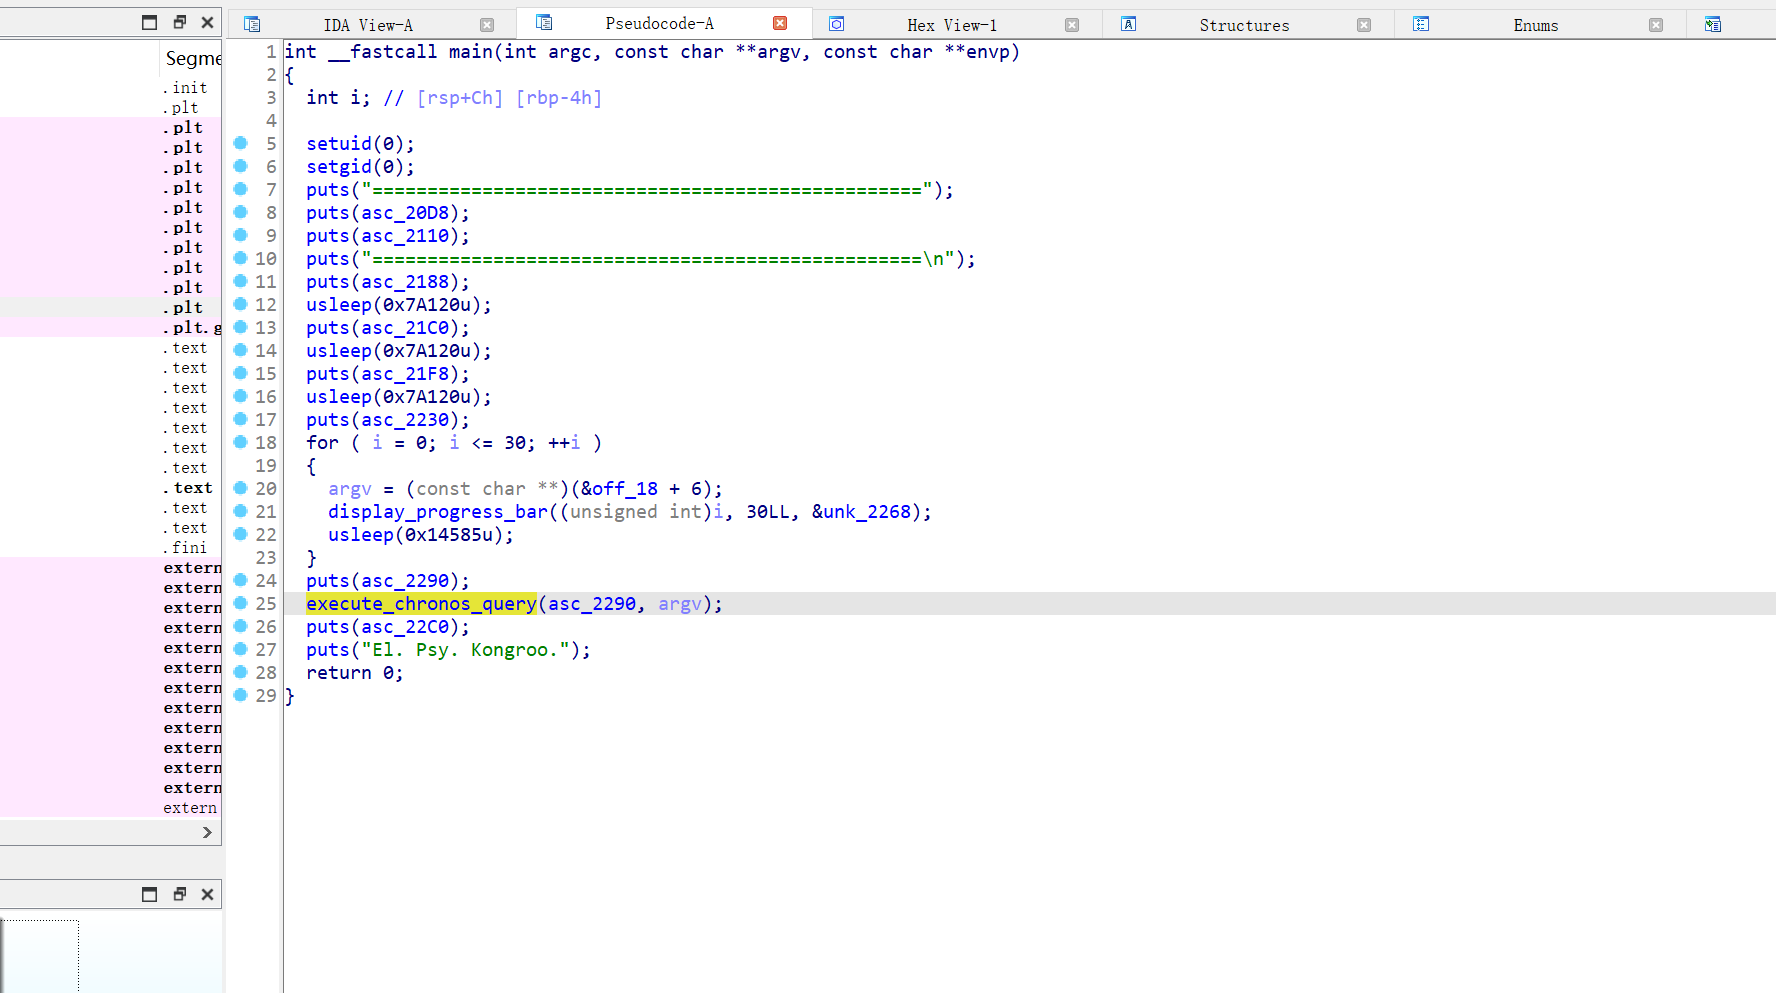Viewport: 1776px width, 993px height.
Task: Close the Enums tab
Action: point(1656,25)
